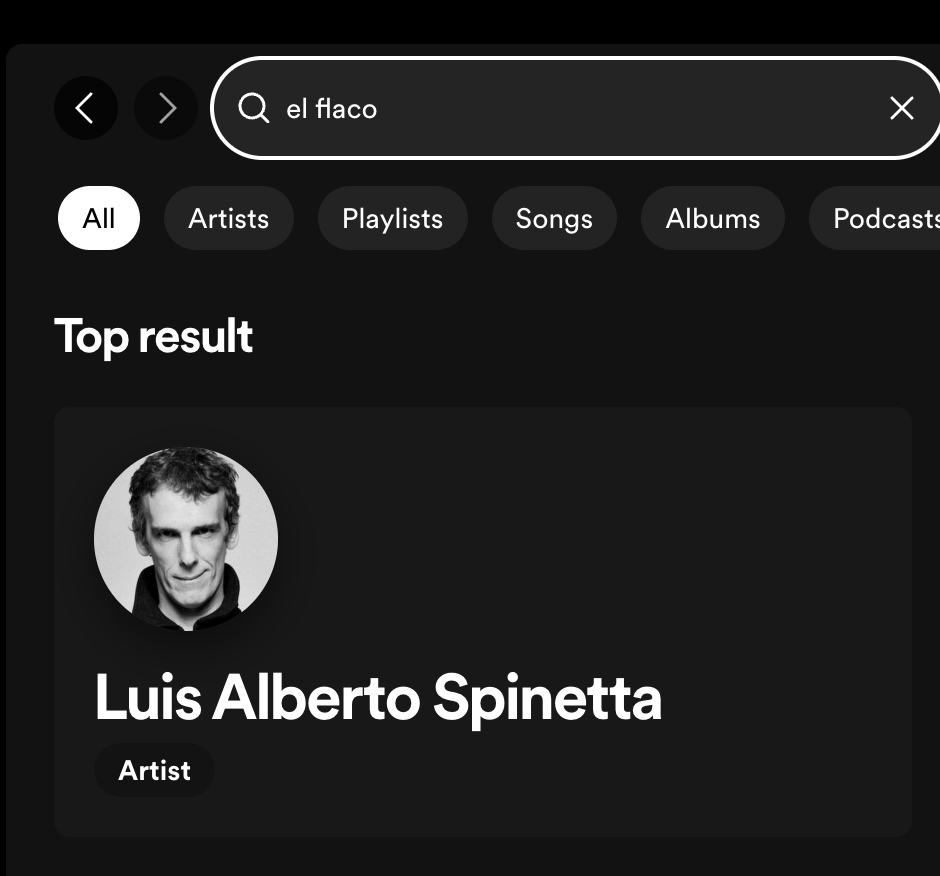The width and height of the screenshot is (940, 876).
Task: Click empty area of the top result card
Action: click(x=599, y=540)
